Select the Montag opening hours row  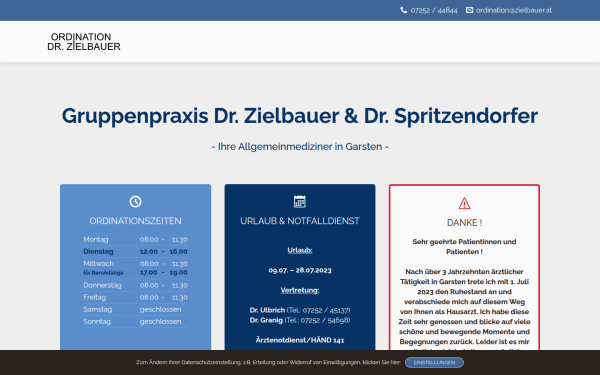point(135,240)
